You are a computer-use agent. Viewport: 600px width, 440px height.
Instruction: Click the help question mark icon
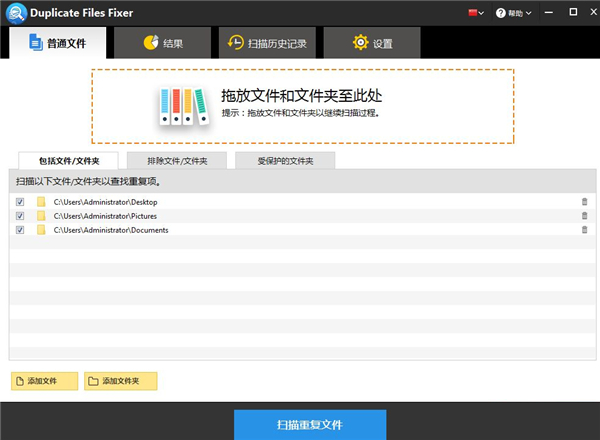pos(499,12)
